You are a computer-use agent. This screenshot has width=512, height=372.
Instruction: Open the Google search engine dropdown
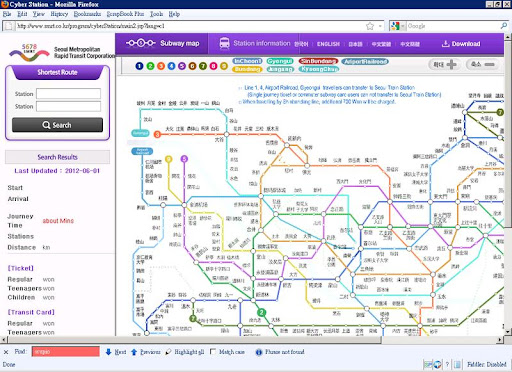click(x=398, y=26)
